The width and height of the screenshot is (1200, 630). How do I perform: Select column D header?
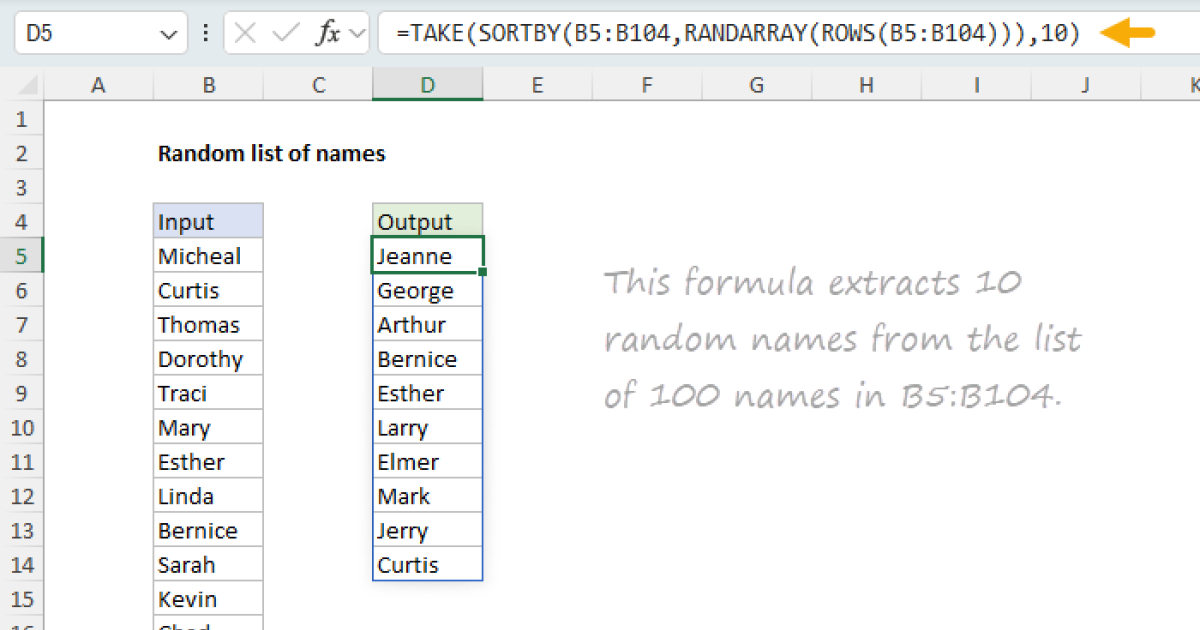point(427,86)
